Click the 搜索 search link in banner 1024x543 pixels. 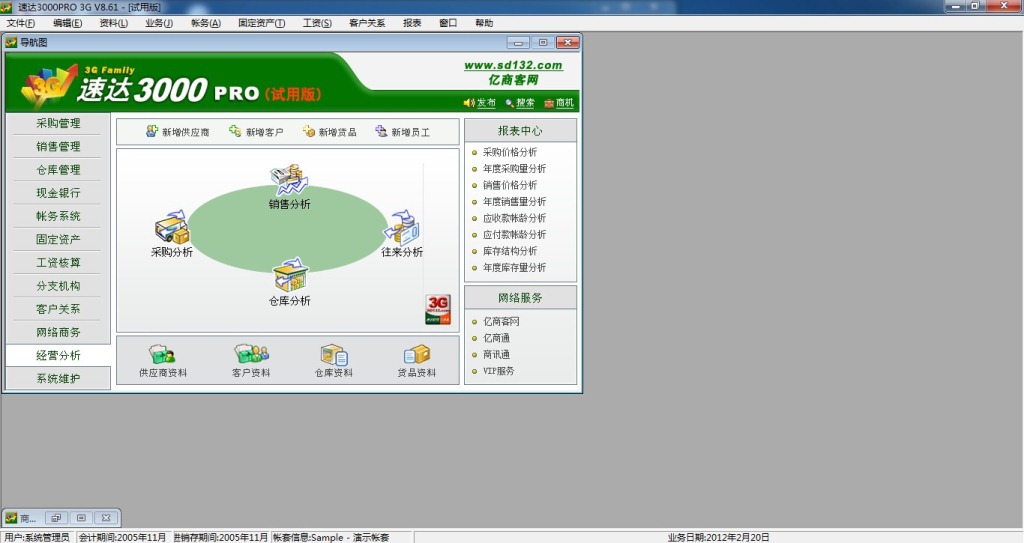click(x=520, y=103)
